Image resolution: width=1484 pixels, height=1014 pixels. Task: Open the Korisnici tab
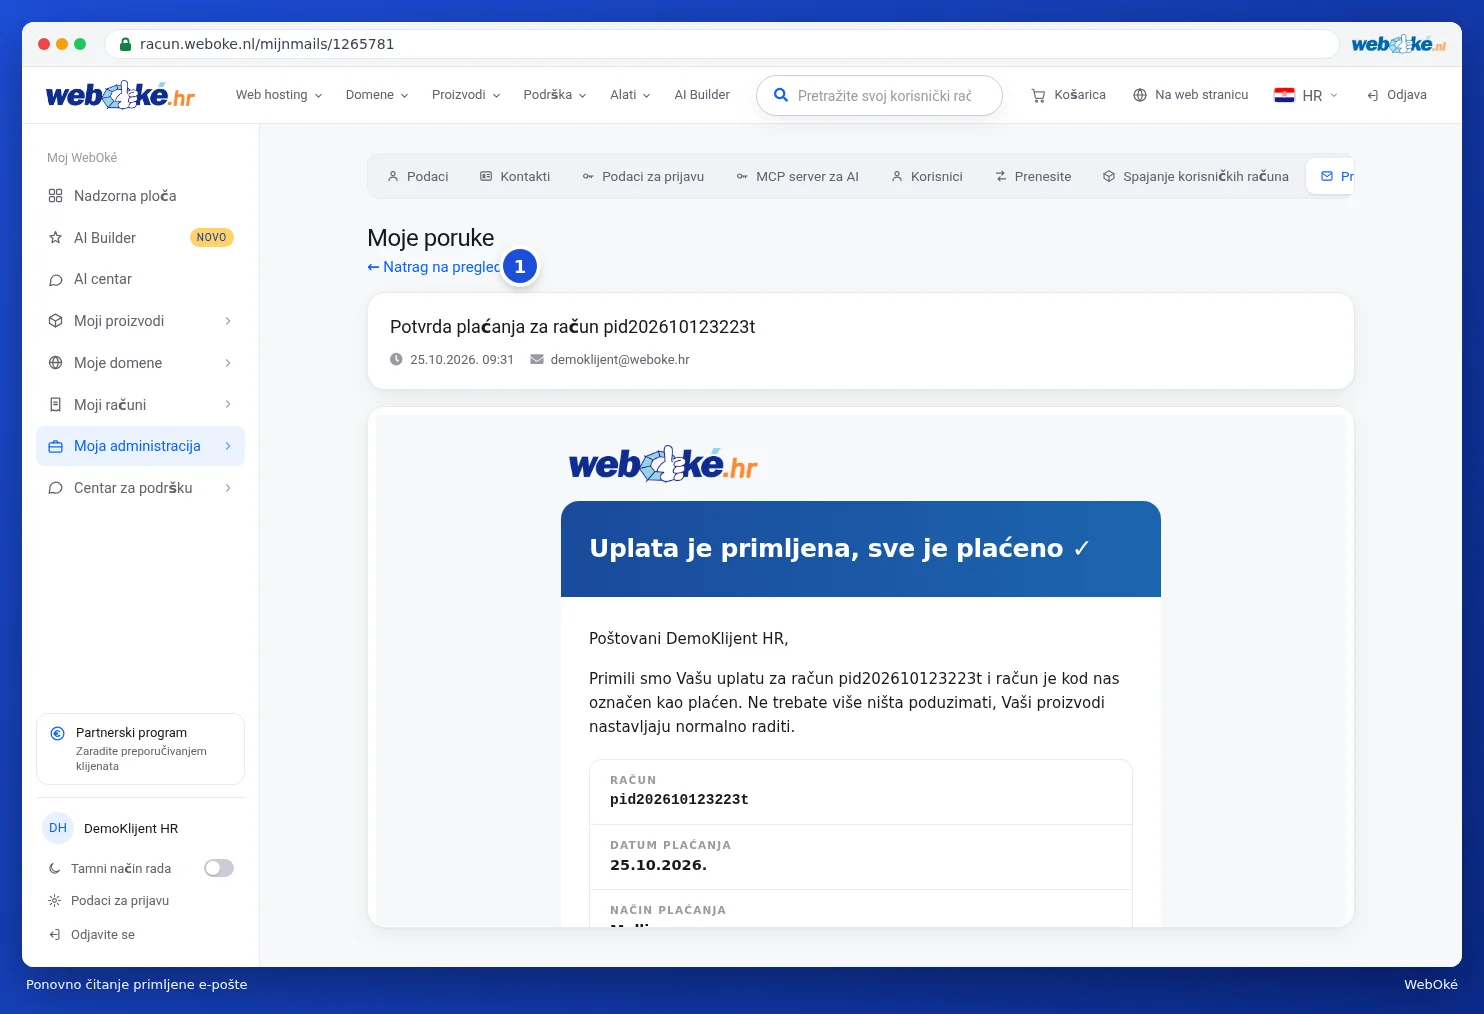(927, 177)
